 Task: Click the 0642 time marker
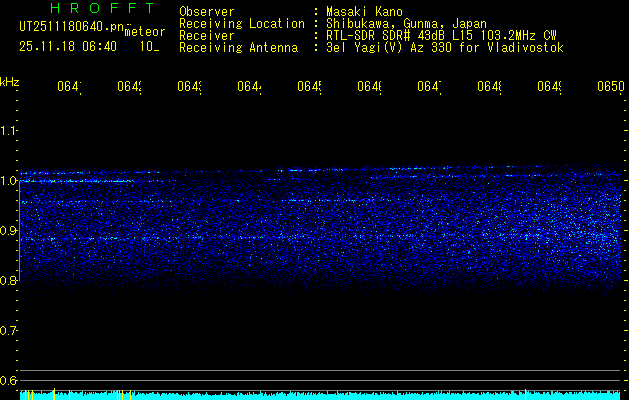[x=130, y=86]
